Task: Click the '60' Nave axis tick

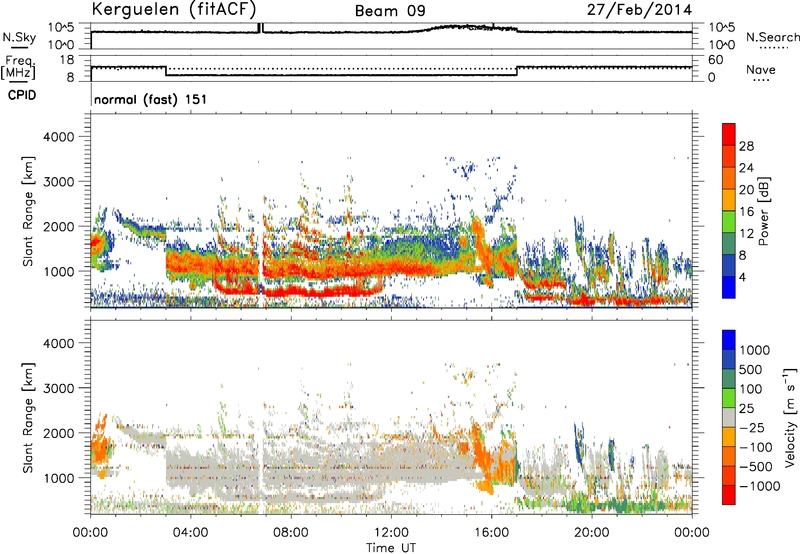Action: click(x=716, y=60)
